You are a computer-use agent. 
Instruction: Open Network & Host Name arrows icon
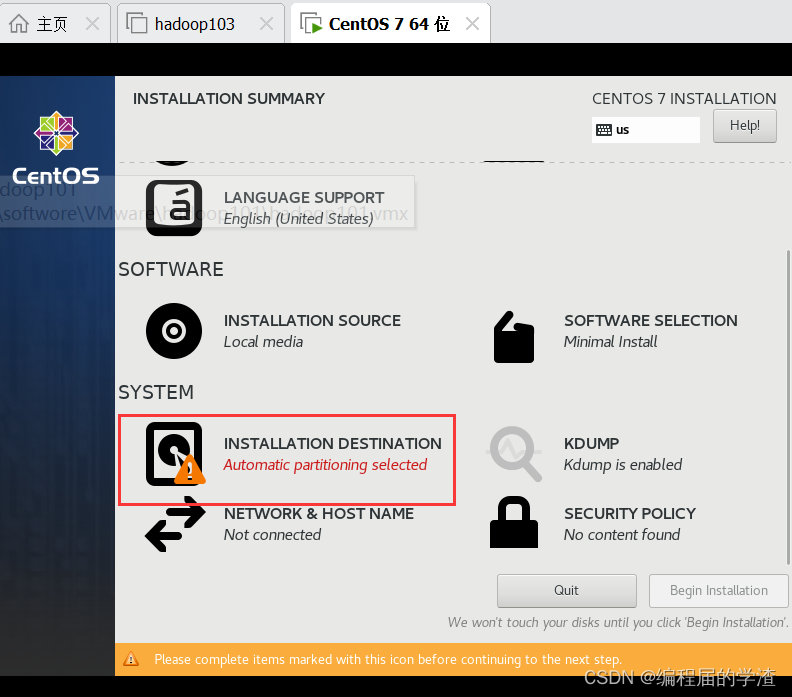click(175, 524)
